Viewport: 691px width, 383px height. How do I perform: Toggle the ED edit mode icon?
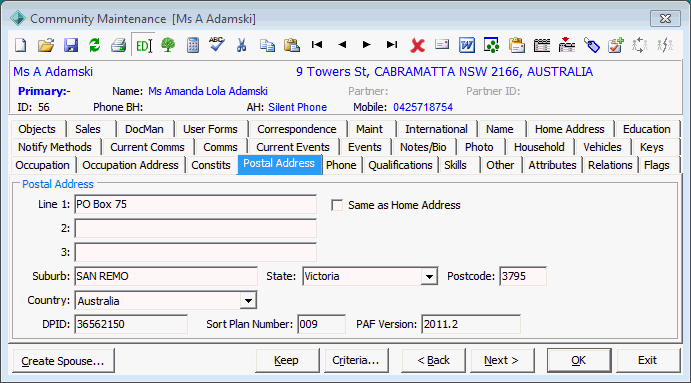(x=143, y=45)
